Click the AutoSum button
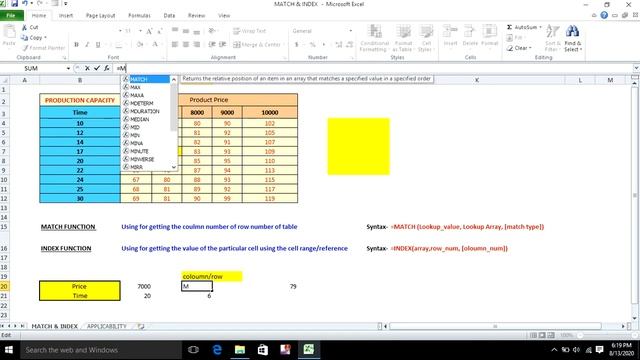The height and width of the screenshot is (360, 640). (x=522, y=27)
